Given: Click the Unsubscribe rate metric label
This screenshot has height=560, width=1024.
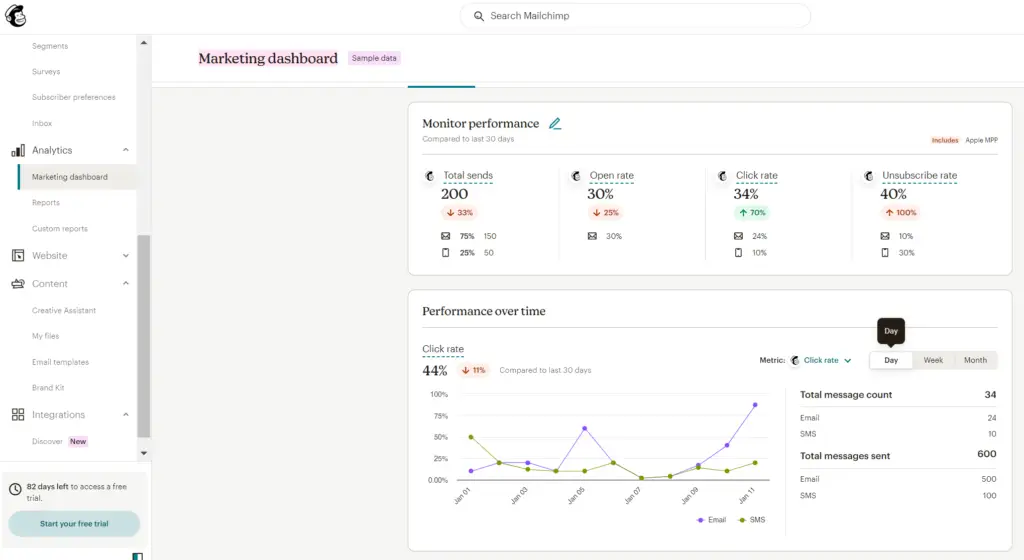Looking at the screenshot, I should pyautogui.click(x=920, y=176).
